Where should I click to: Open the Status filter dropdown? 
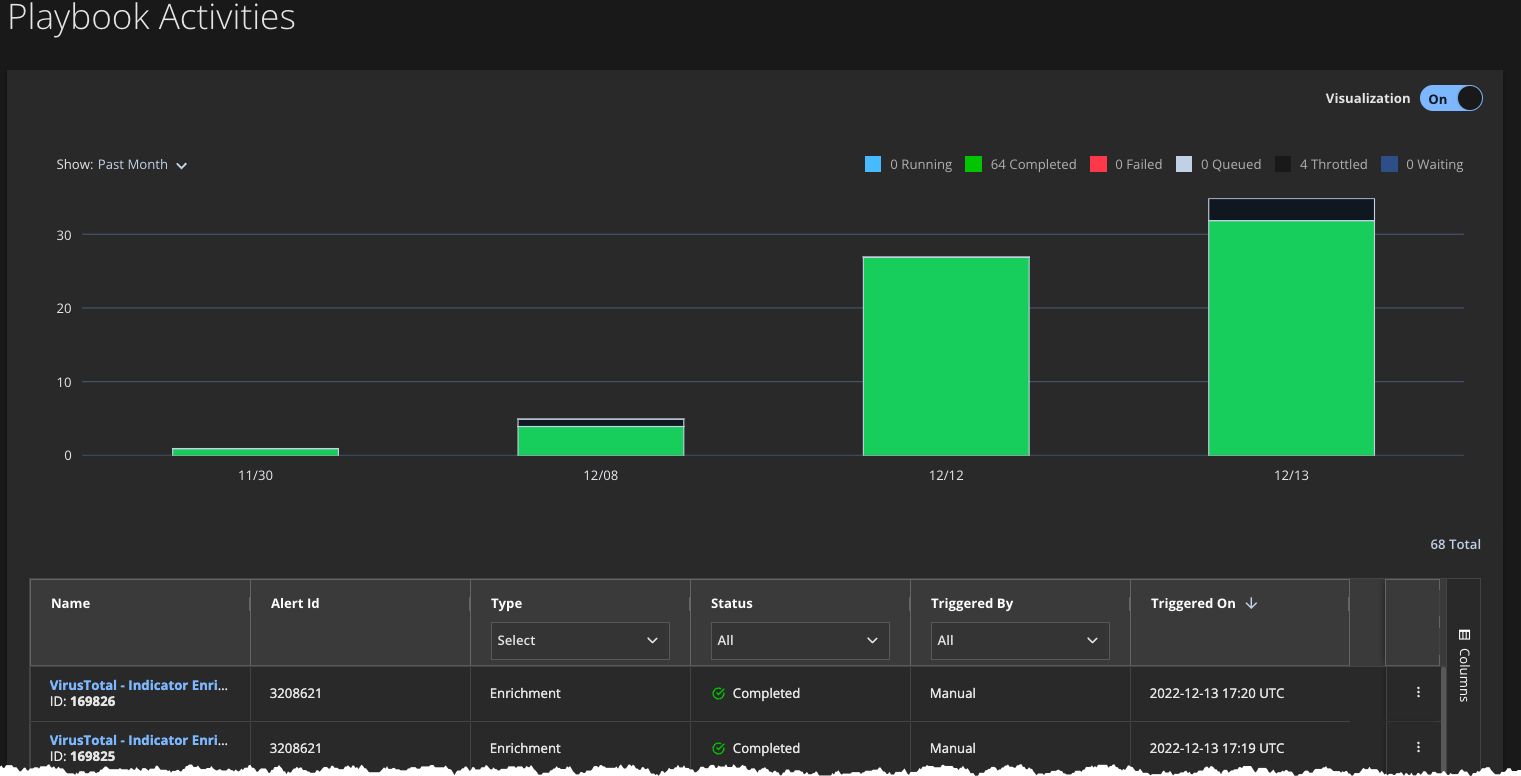pyautogui.click(x=800, y=640)
